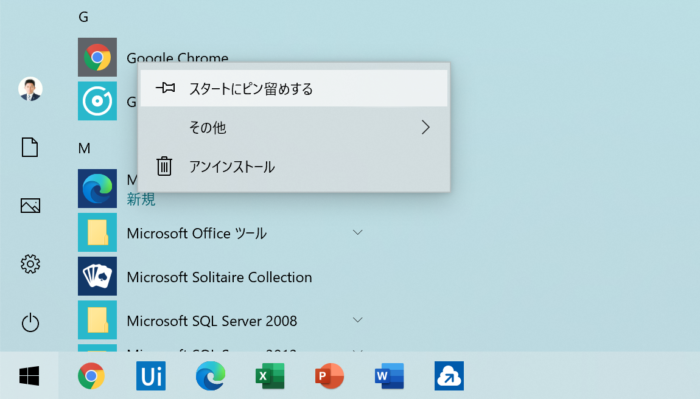Click the teal circular app icon below Chrome
The width and height of the screenshot is (700, 399).
click(x=97, y=101)
